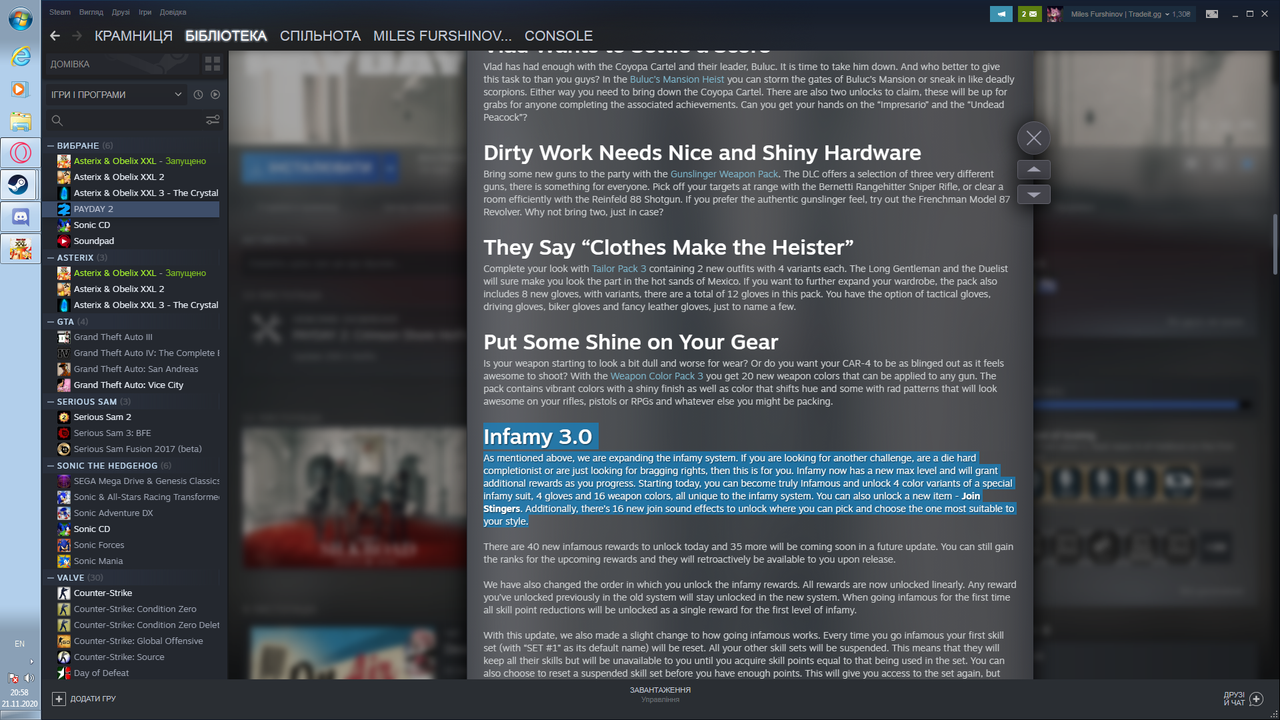The width and height of the screenshot is (1280, 720).
Task: Open ДРУЗІ Й ЧАТ friends list
Action: click(x=1243, y=698)
